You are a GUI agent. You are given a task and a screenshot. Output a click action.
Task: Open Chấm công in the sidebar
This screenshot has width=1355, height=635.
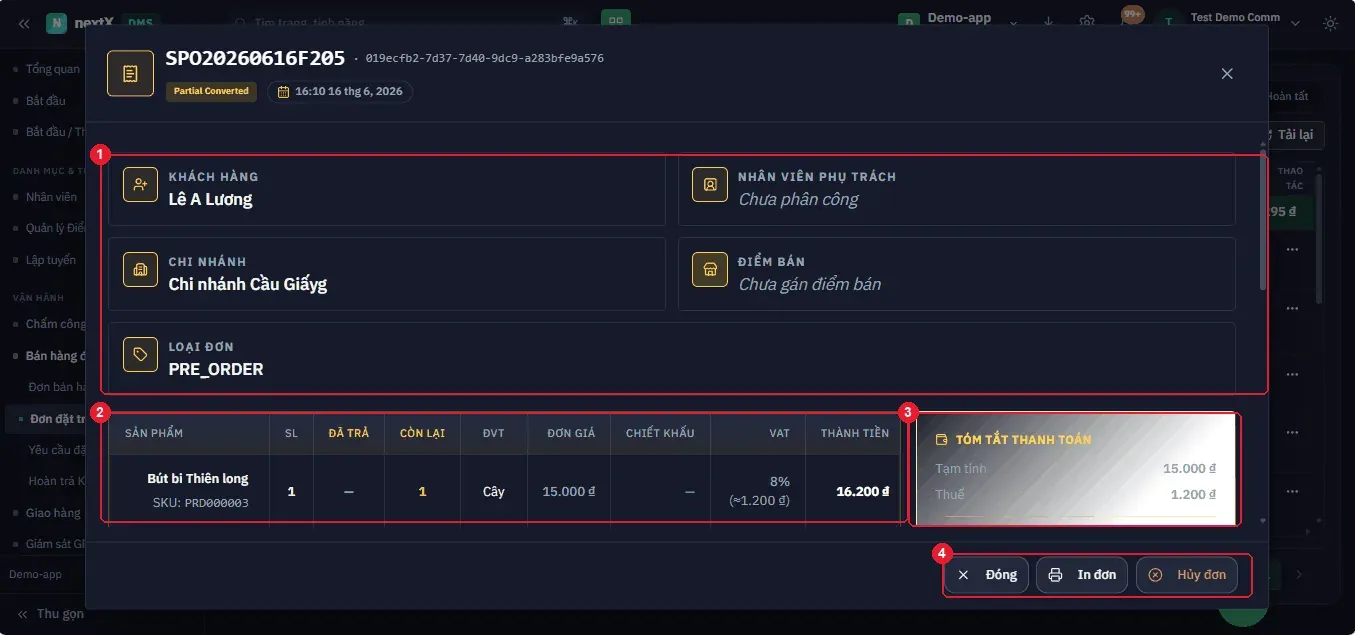pyautogui.click(x=55, y=324)
